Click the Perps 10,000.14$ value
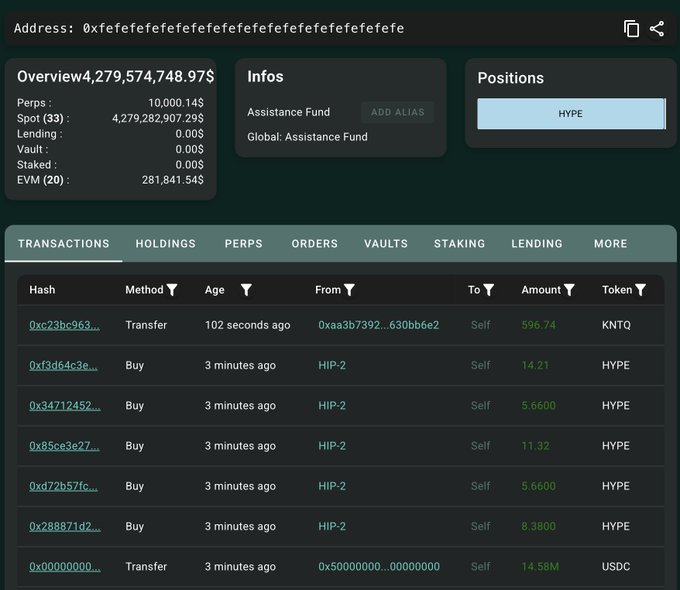The width and height of the screenshot is (680, 590). (x=176, y=103)
